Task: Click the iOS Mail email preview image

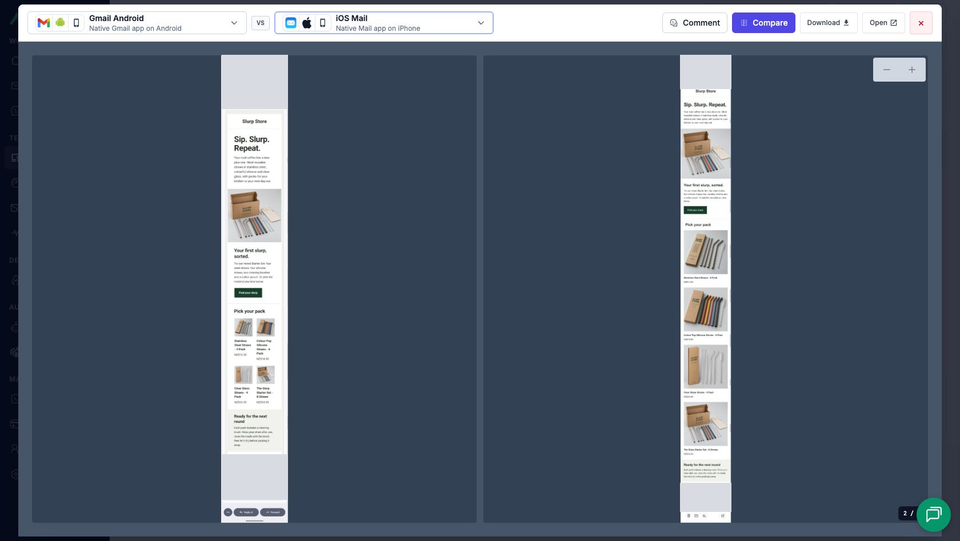Action: 705,289
